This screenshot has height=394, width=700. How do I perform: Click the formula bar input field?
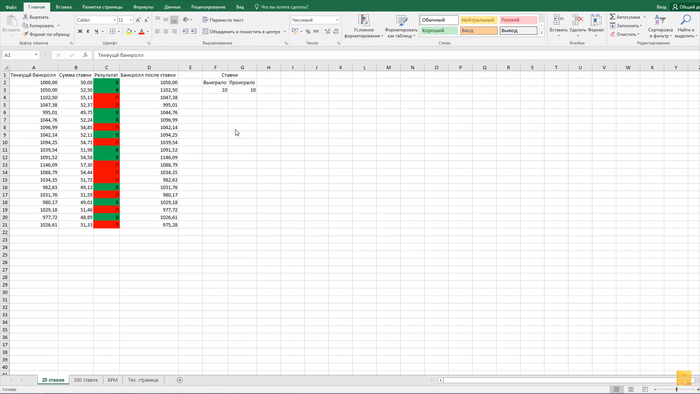[x=396, y=55]
